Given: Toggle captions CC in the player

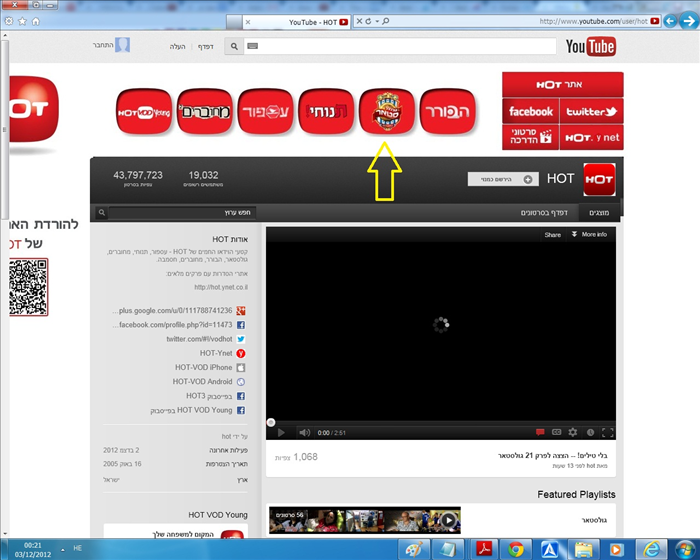Looking at the screenshot, I should 556,432.
